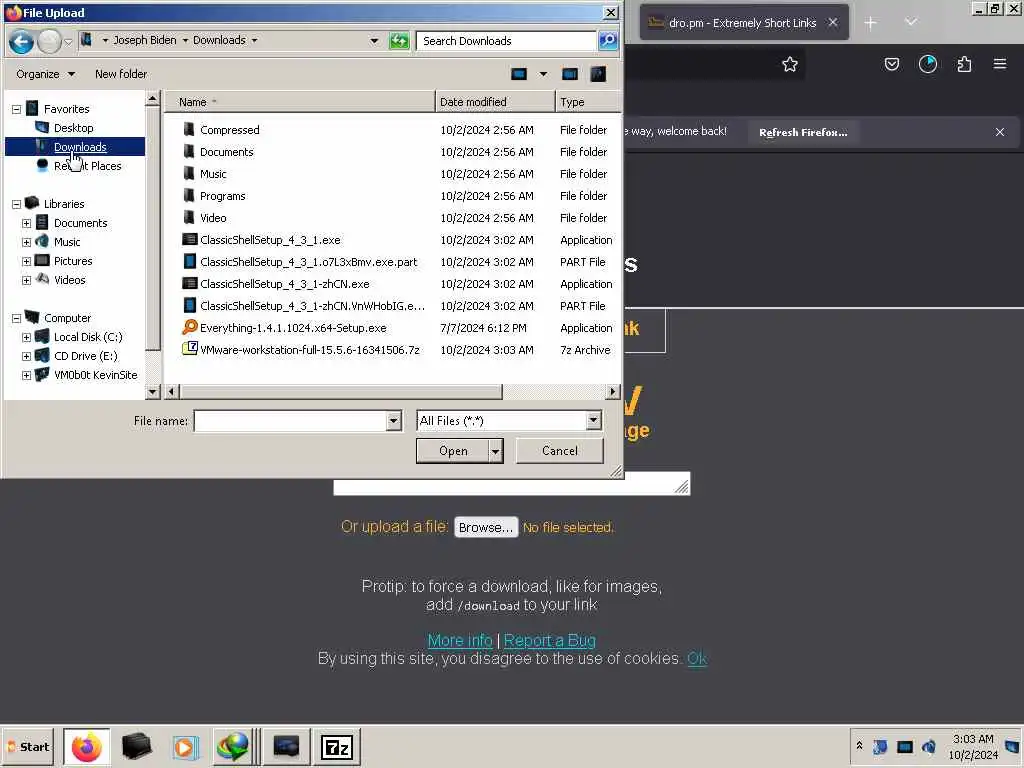This screenshot has width=1024, height=768.
Task: Click New folder in dialog toolbar
Action: [x=121, y=74]
